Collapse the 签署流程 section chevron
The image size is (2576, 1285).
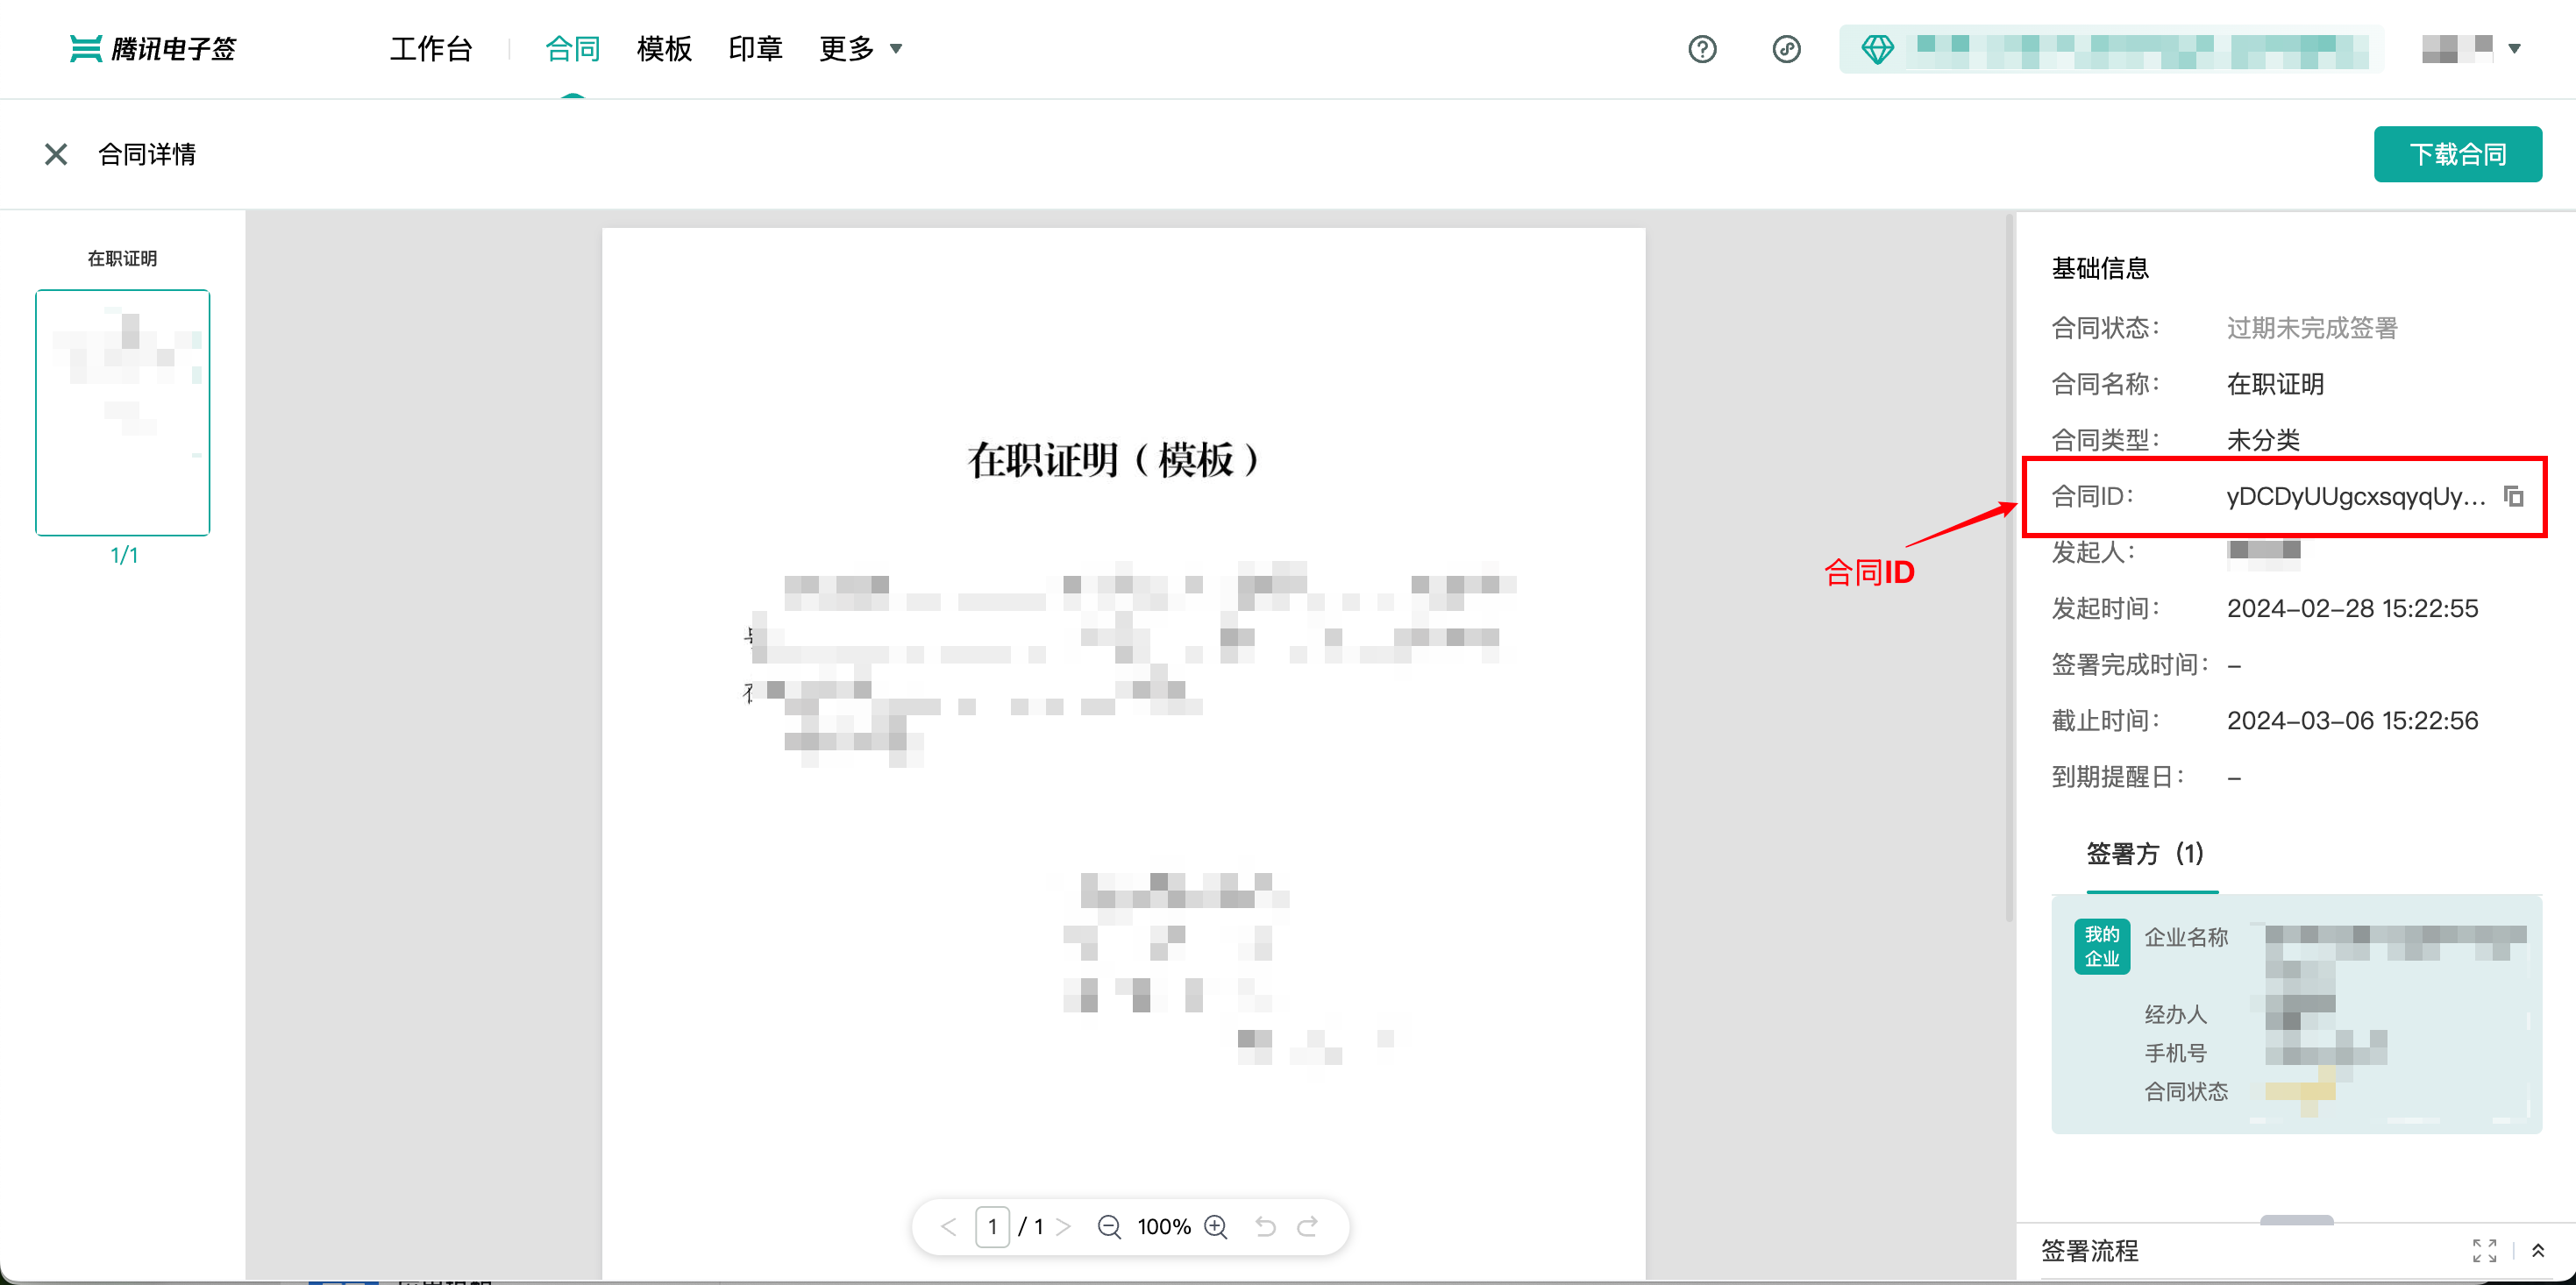[2538, 1250]
